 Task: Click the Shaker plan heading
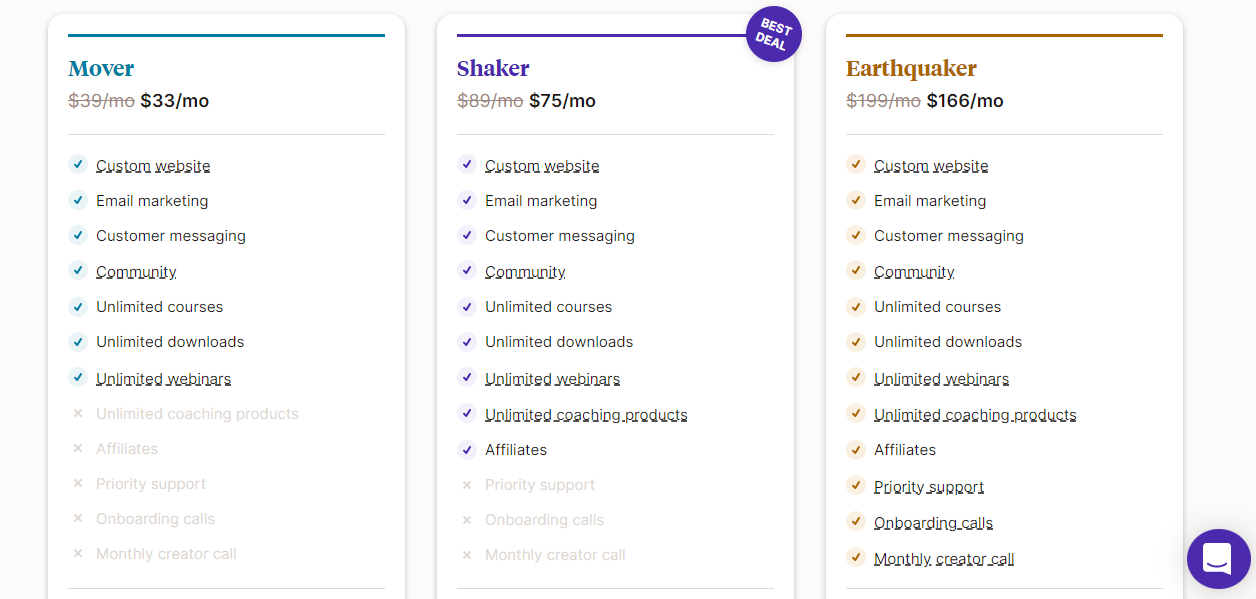[x=493, y=68]
